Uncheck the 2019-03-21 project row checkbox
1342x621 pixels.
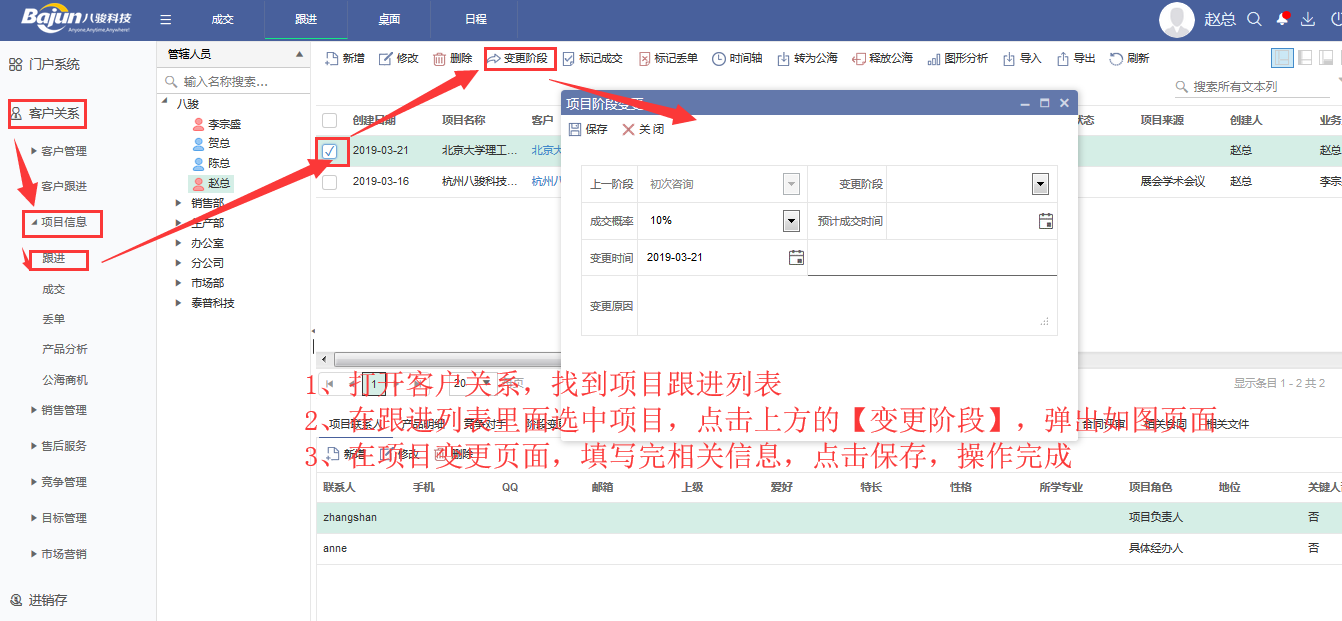pos(330,151)
